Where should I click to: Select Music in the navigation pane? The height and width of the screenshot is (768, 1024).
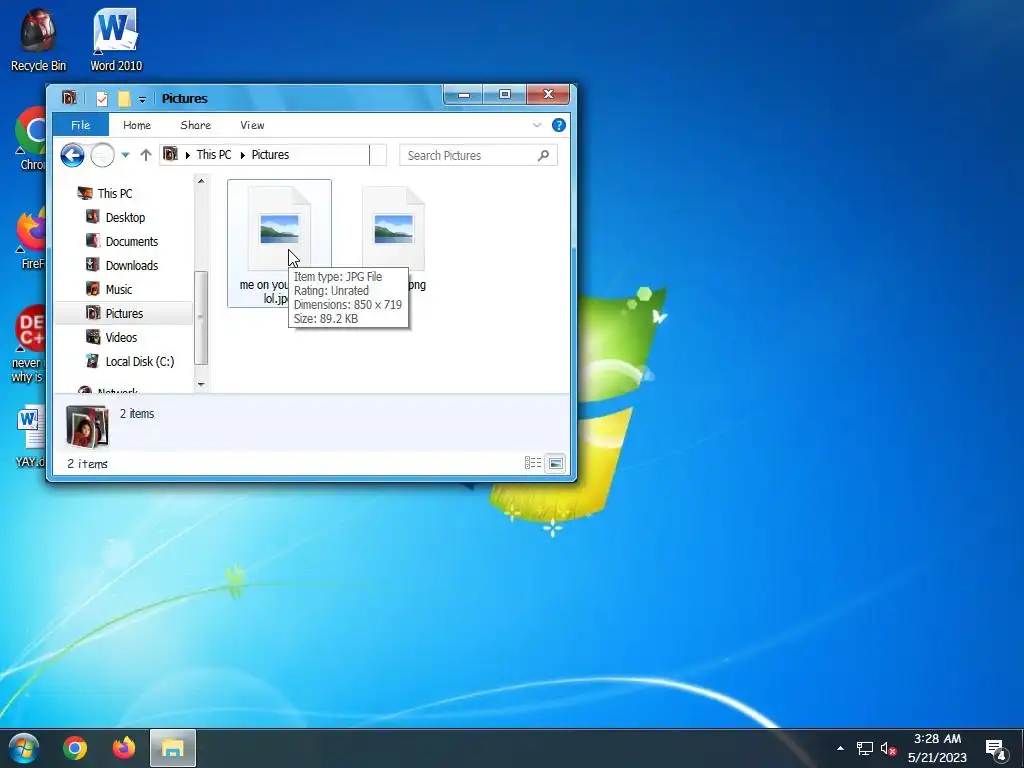(118, 289)
